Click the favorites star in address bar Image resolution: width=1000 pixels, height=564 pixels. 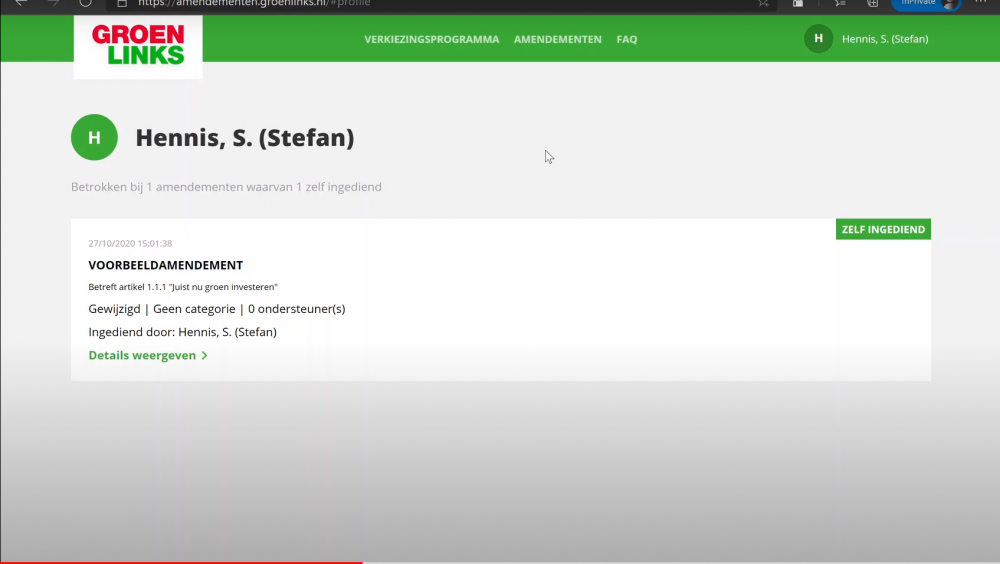click(763, 3)
